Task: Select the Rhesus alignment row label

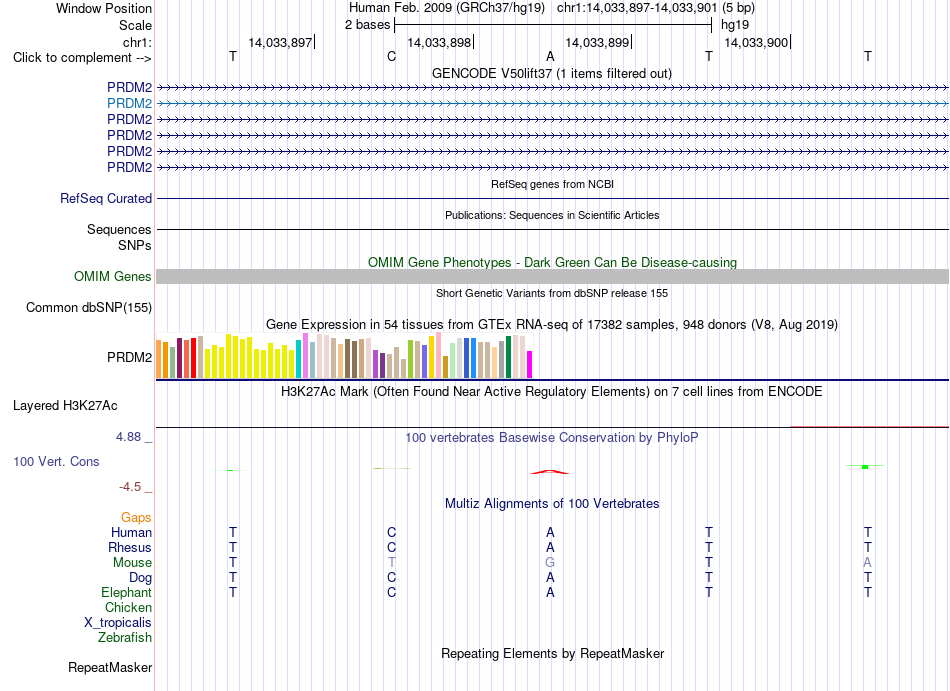Action: [130, 547]
